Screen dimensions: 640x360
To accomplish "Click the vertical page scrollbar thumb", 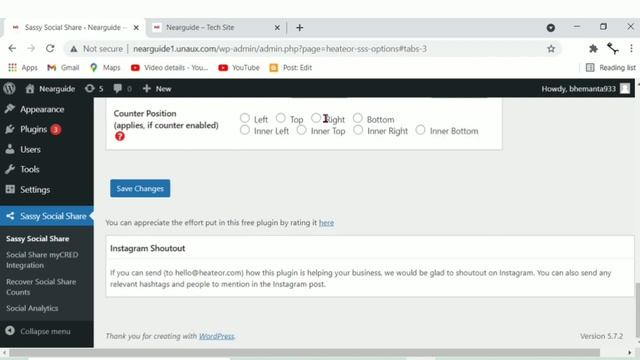I will tap(637, 309).
